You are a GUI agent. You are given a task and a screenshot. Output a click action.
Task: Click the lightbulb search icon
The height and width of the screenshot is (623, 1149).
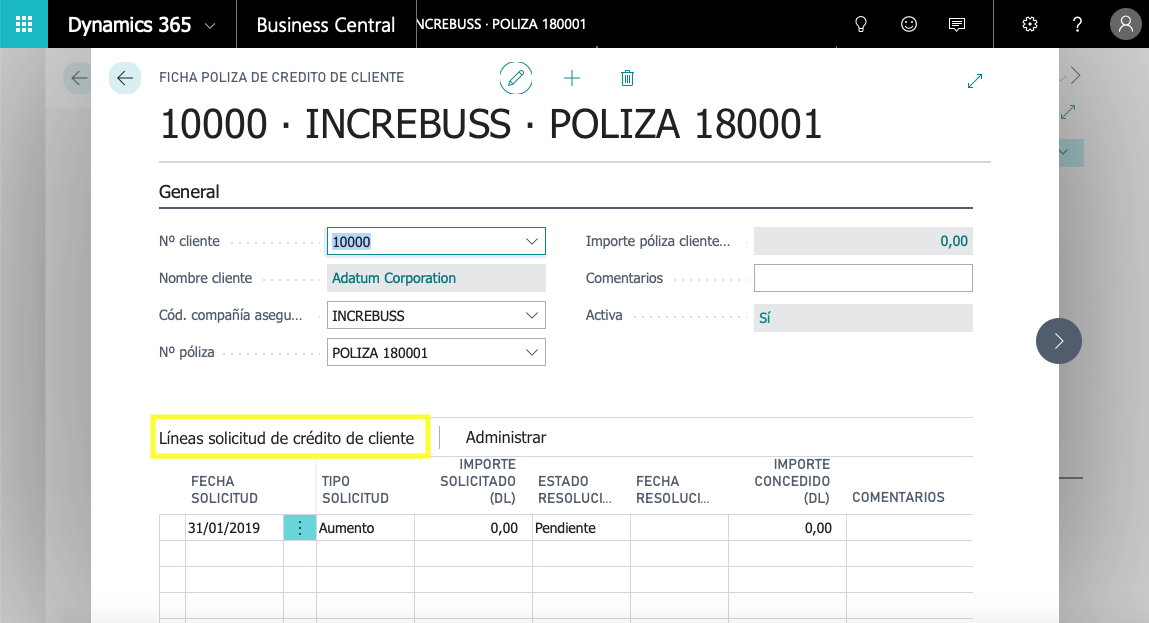(861, 24)
